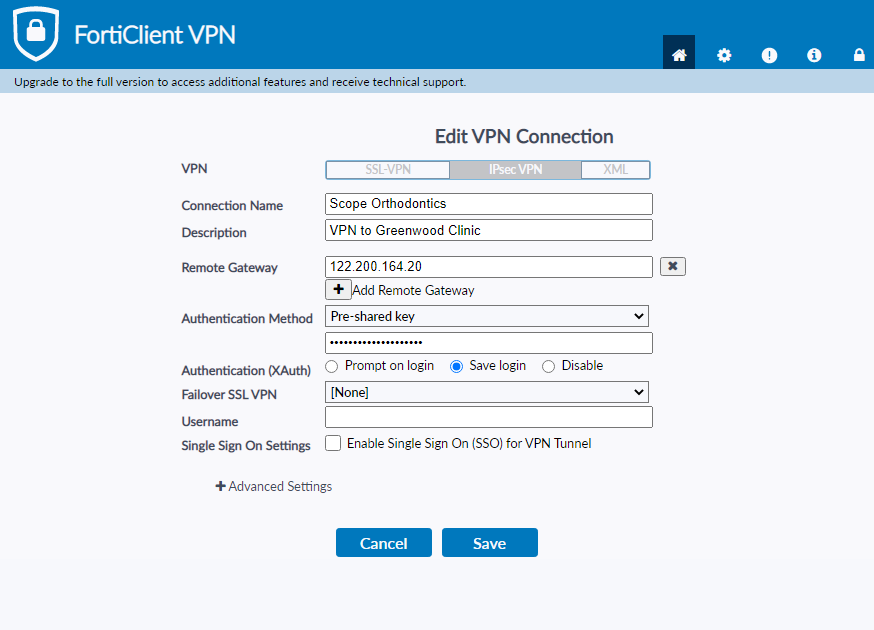Select Save login radio option

[x=457, y=366]
